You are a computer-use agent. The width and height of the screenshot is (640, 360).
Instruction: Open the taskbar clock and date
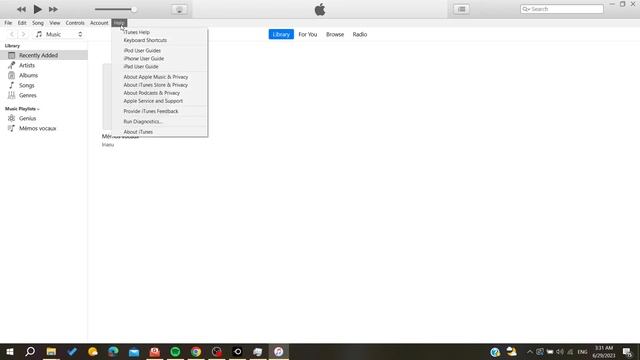pyautogui.click(x=604, y=351)
